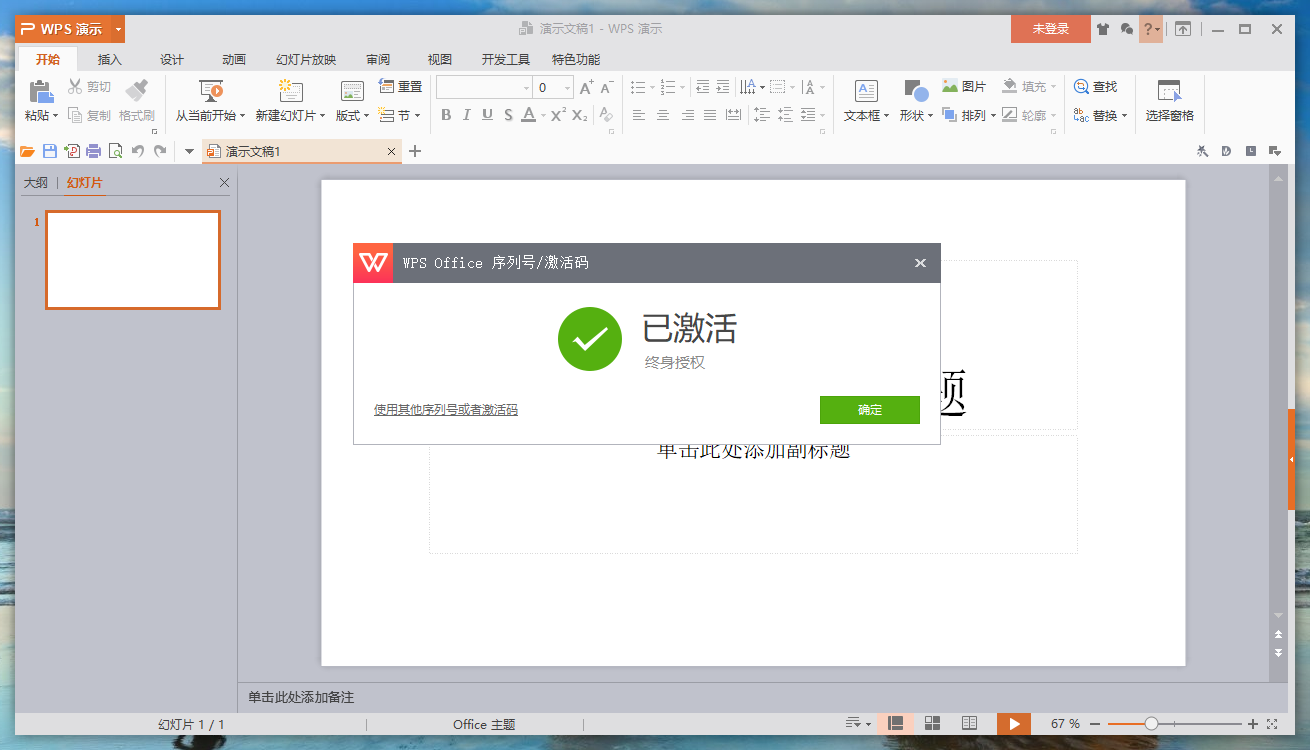Open the Slide Show (幻灯片放映) tab

pyautogui.click(x=306, y=60)
